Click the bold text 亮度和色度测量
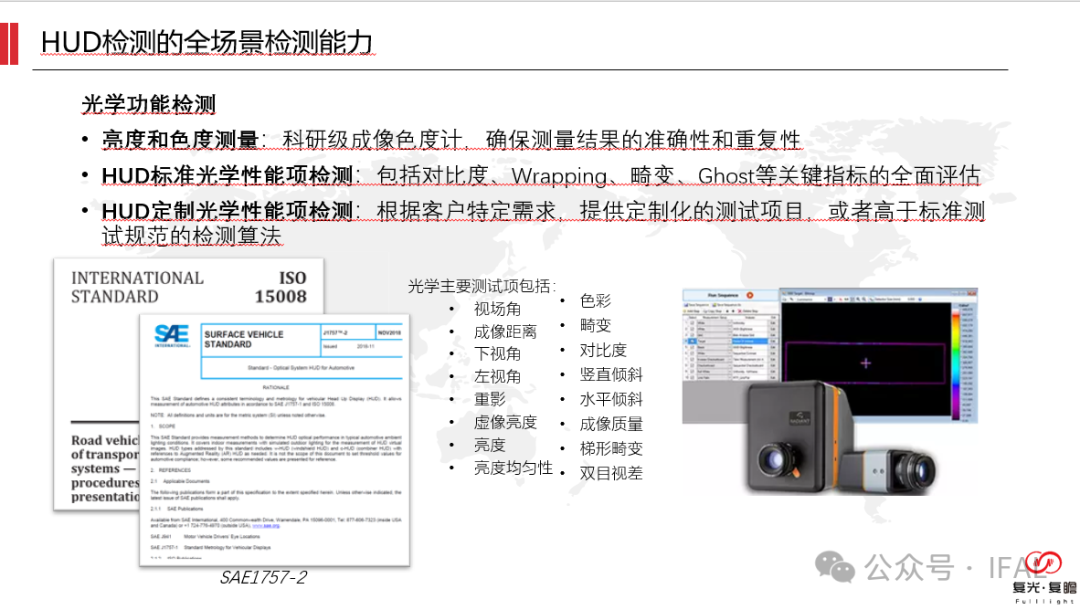 [180, 140]
